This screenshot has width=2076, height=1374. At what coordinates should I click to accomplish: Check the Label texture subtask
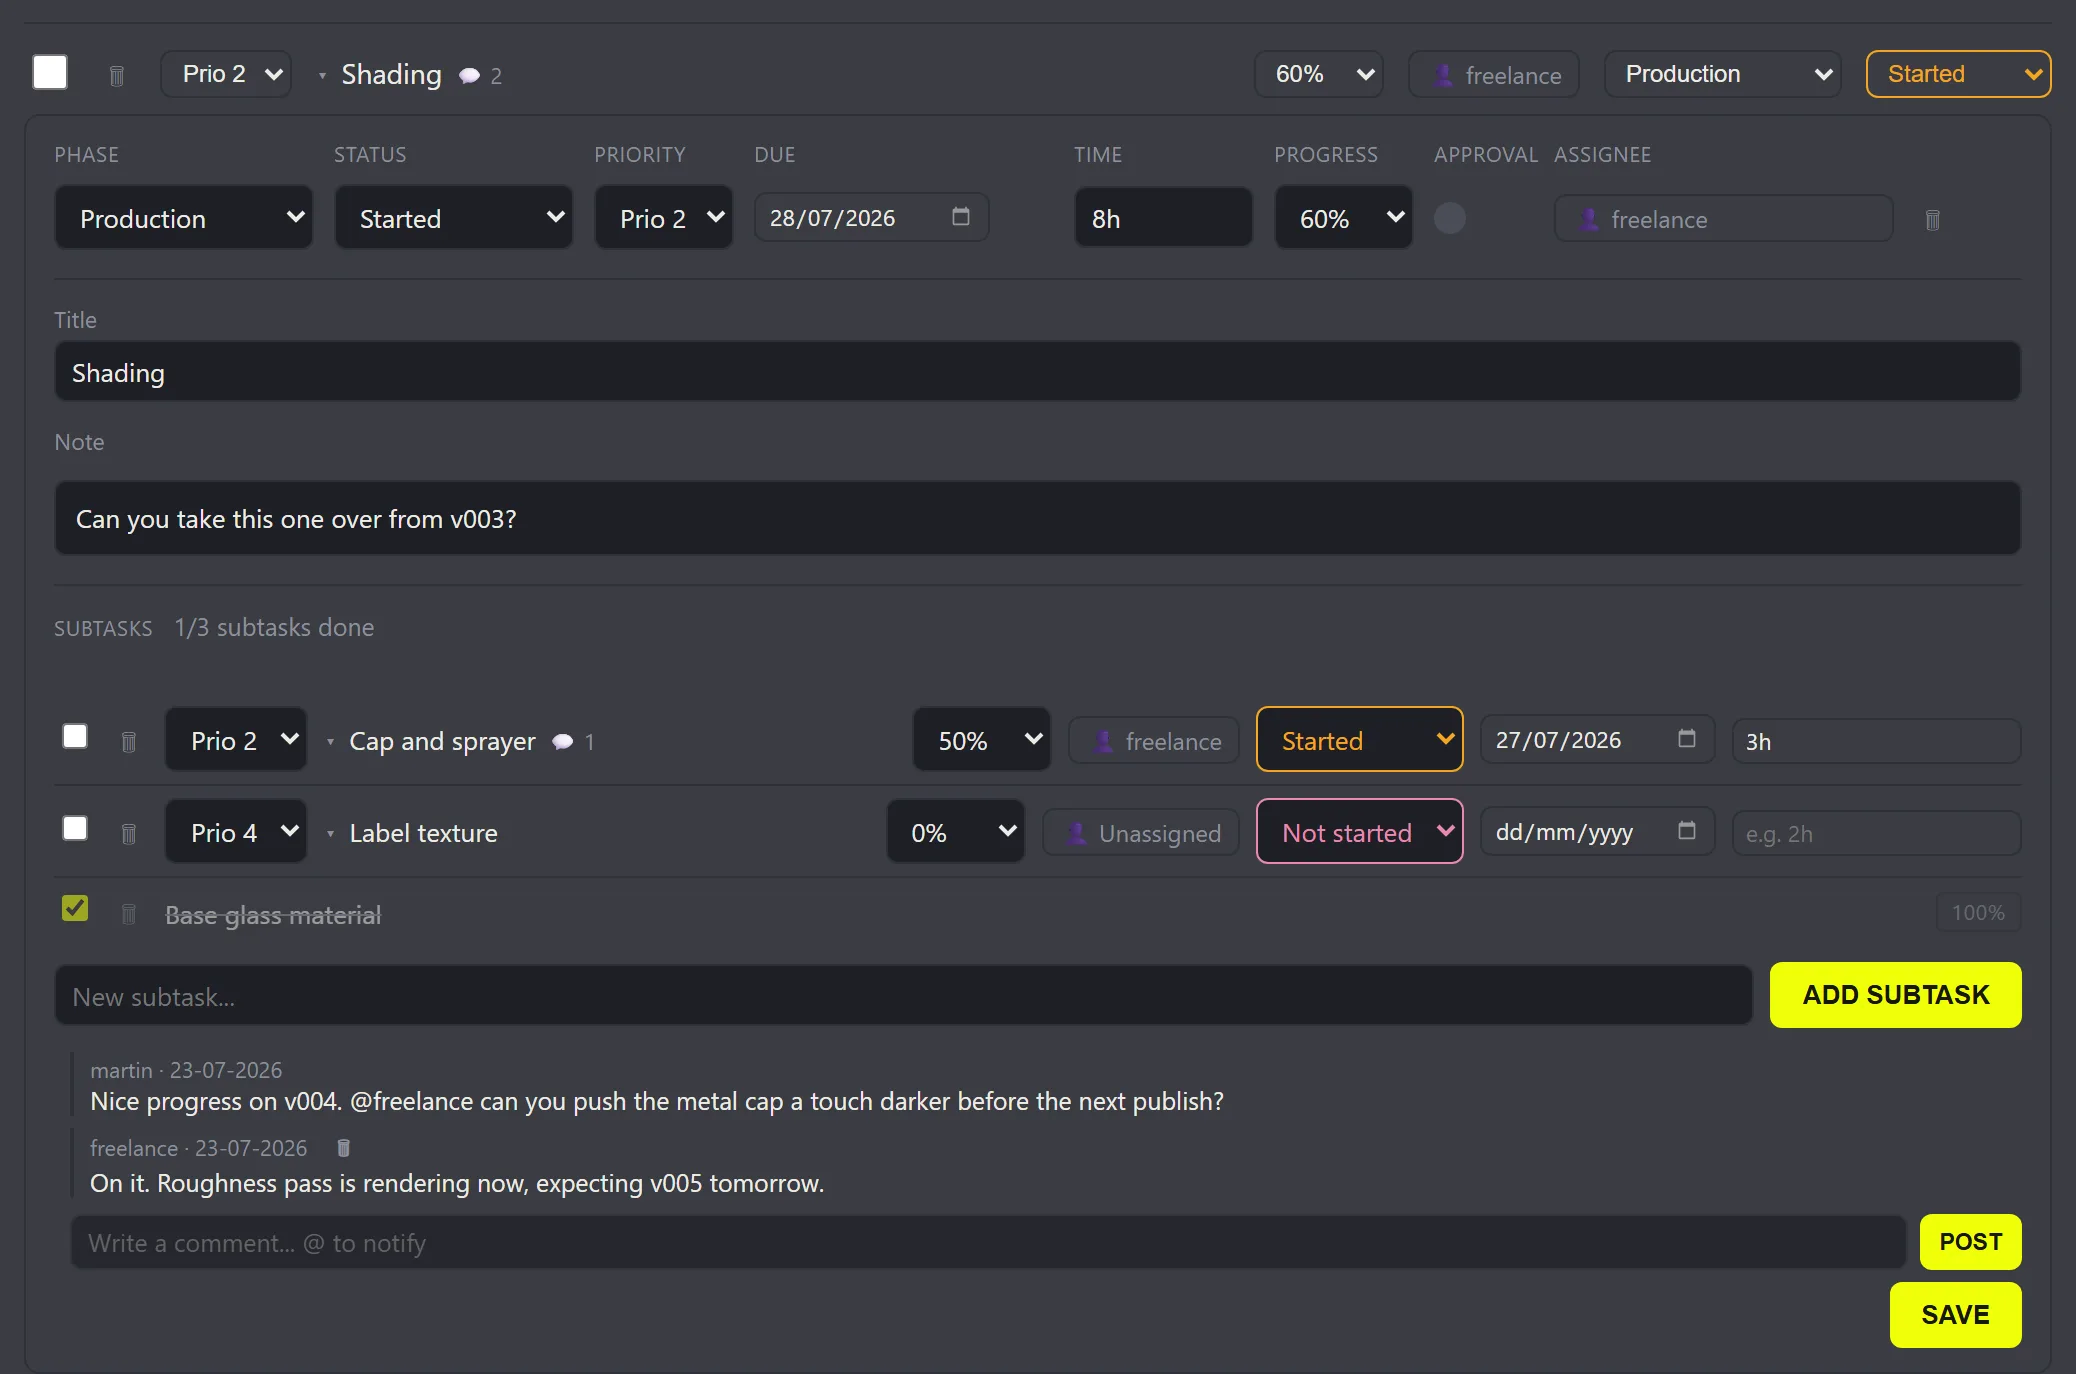75,829
